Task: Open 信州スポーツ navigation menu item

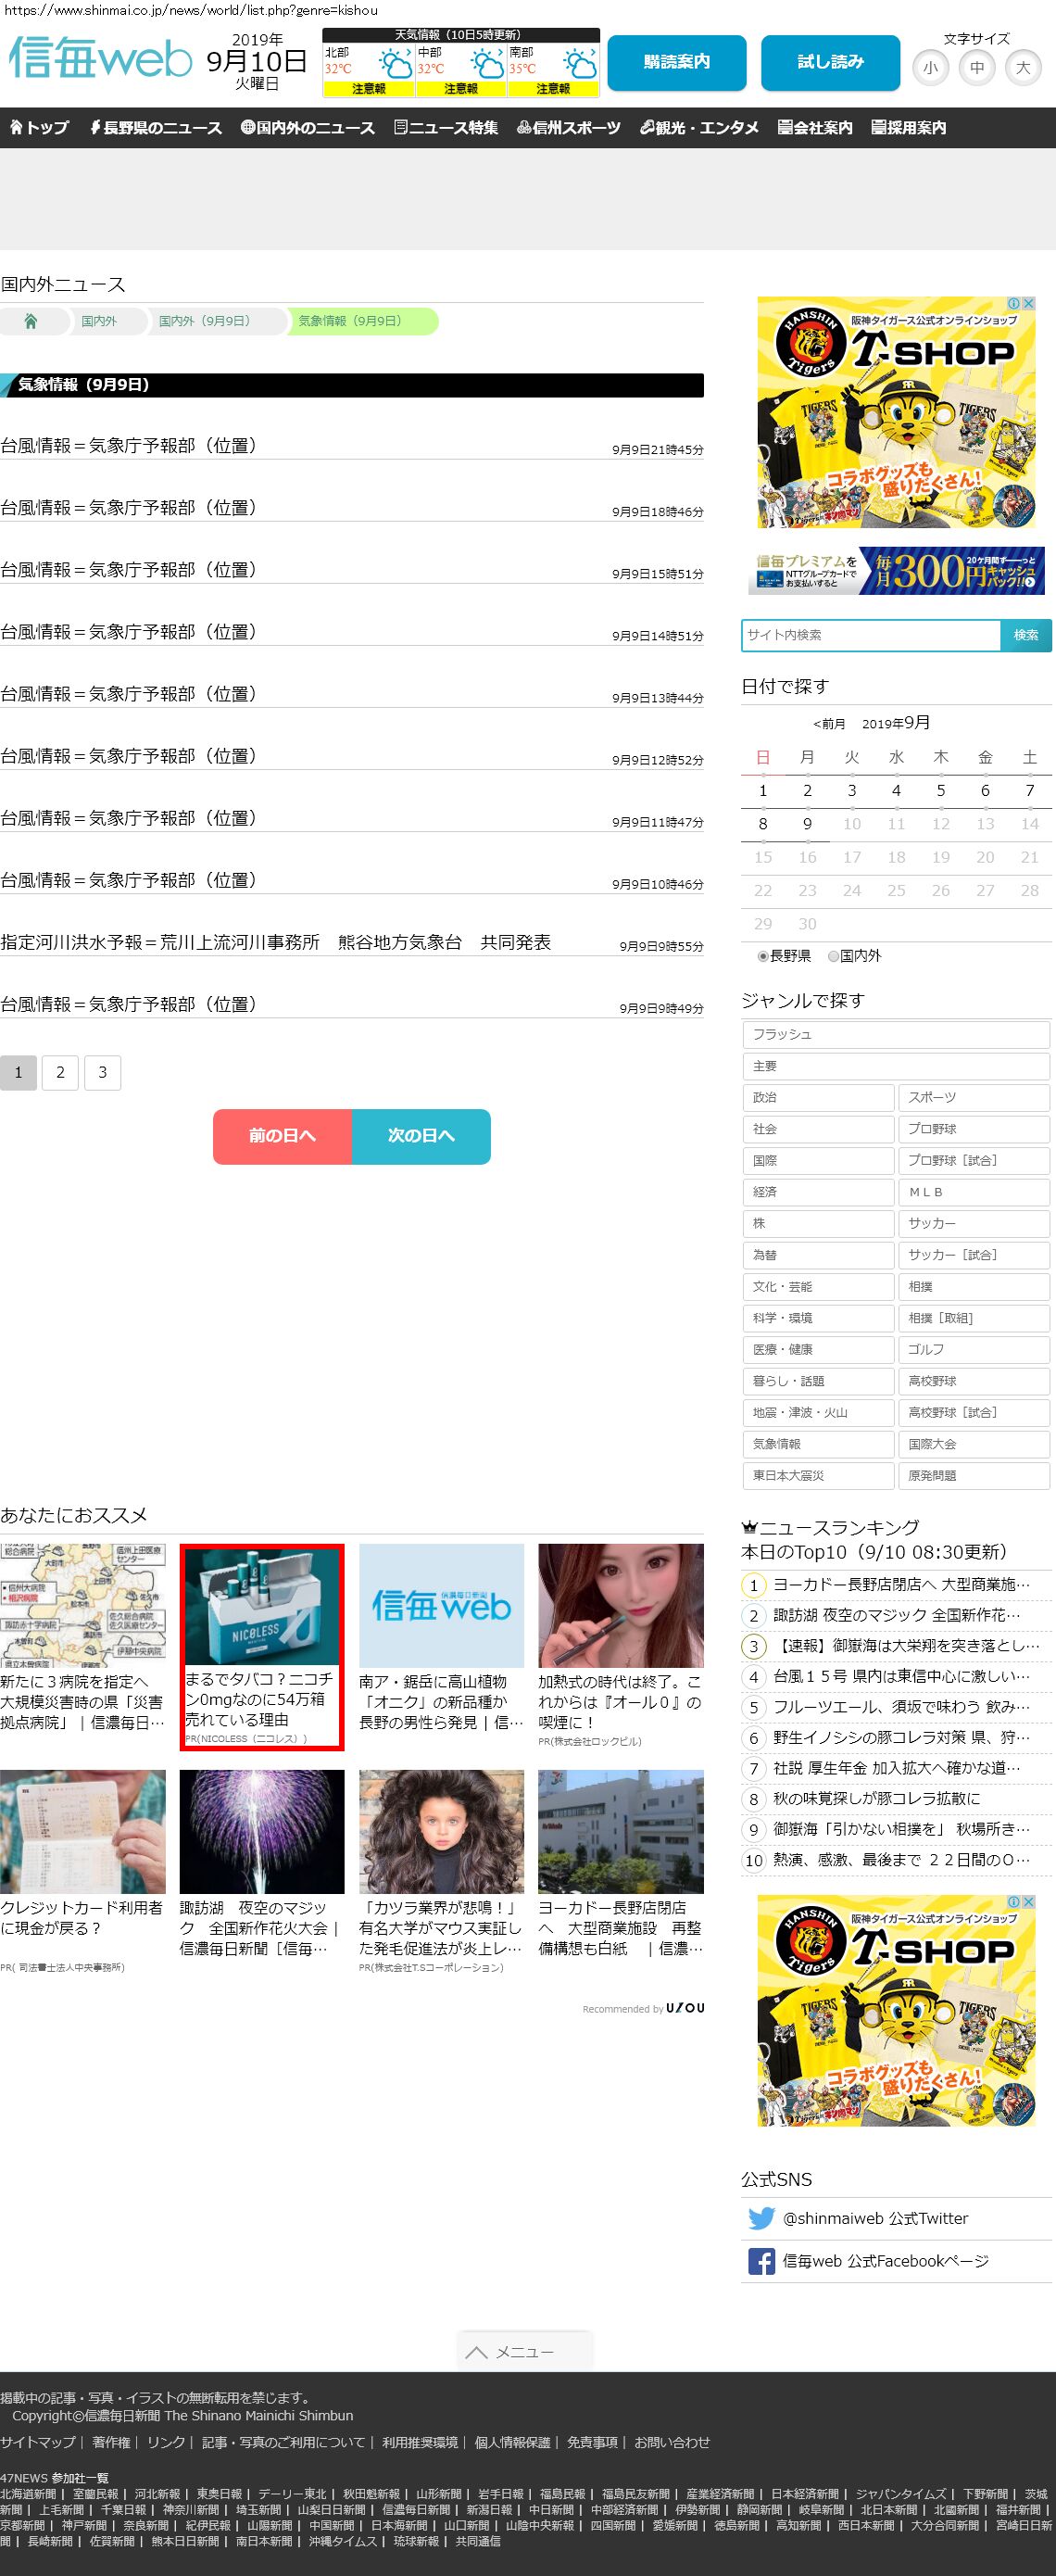Action: (568, 128)
